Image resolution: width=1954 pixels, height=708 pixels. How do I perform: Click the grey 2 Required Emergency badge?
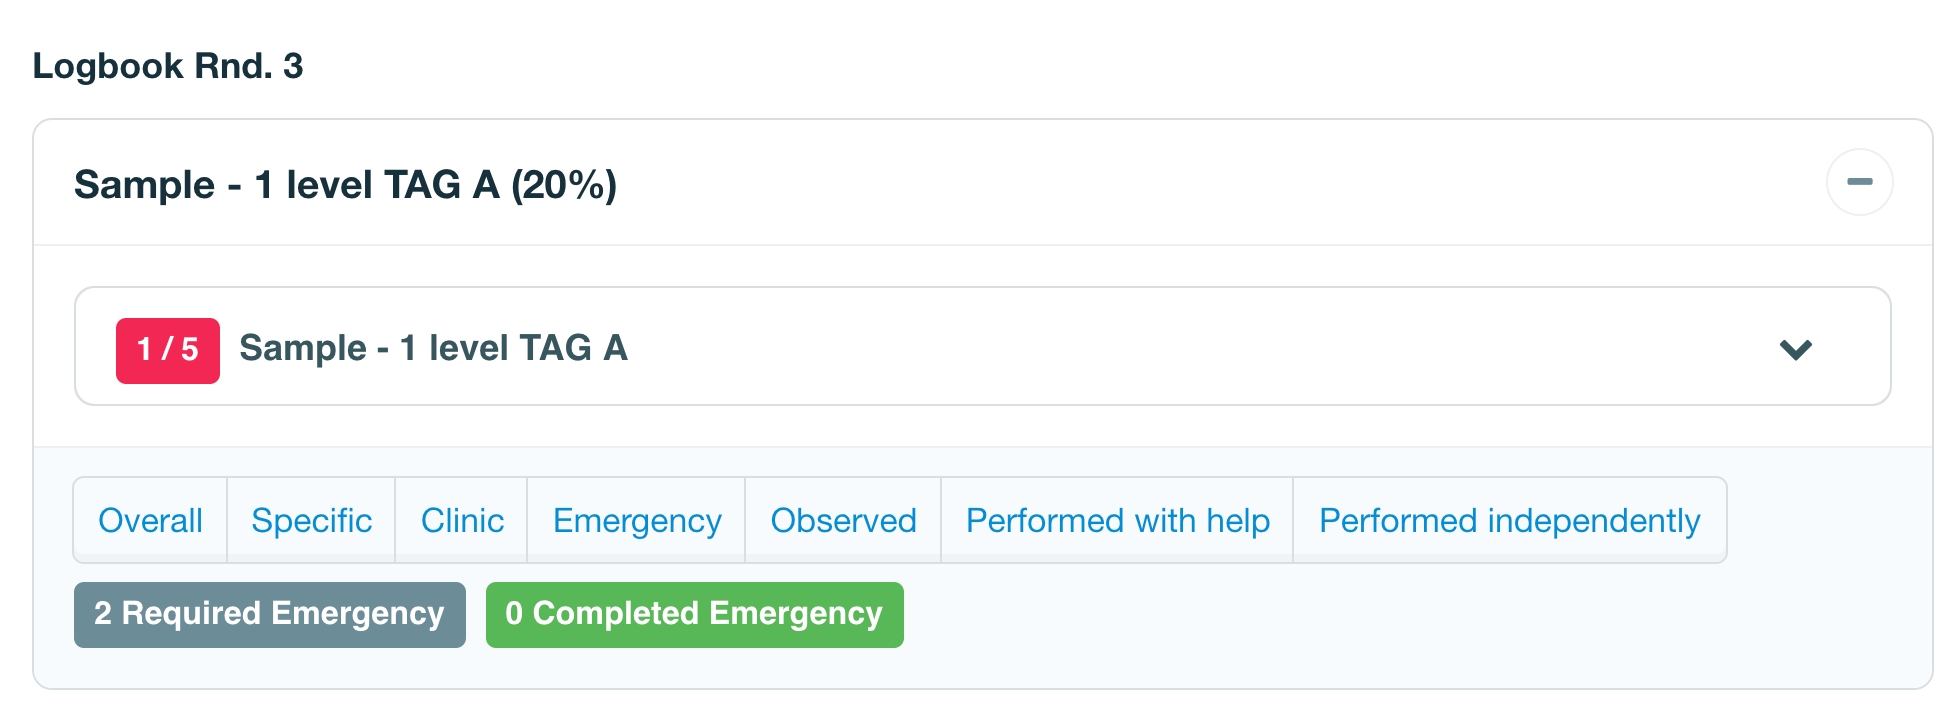pos(270,614)
